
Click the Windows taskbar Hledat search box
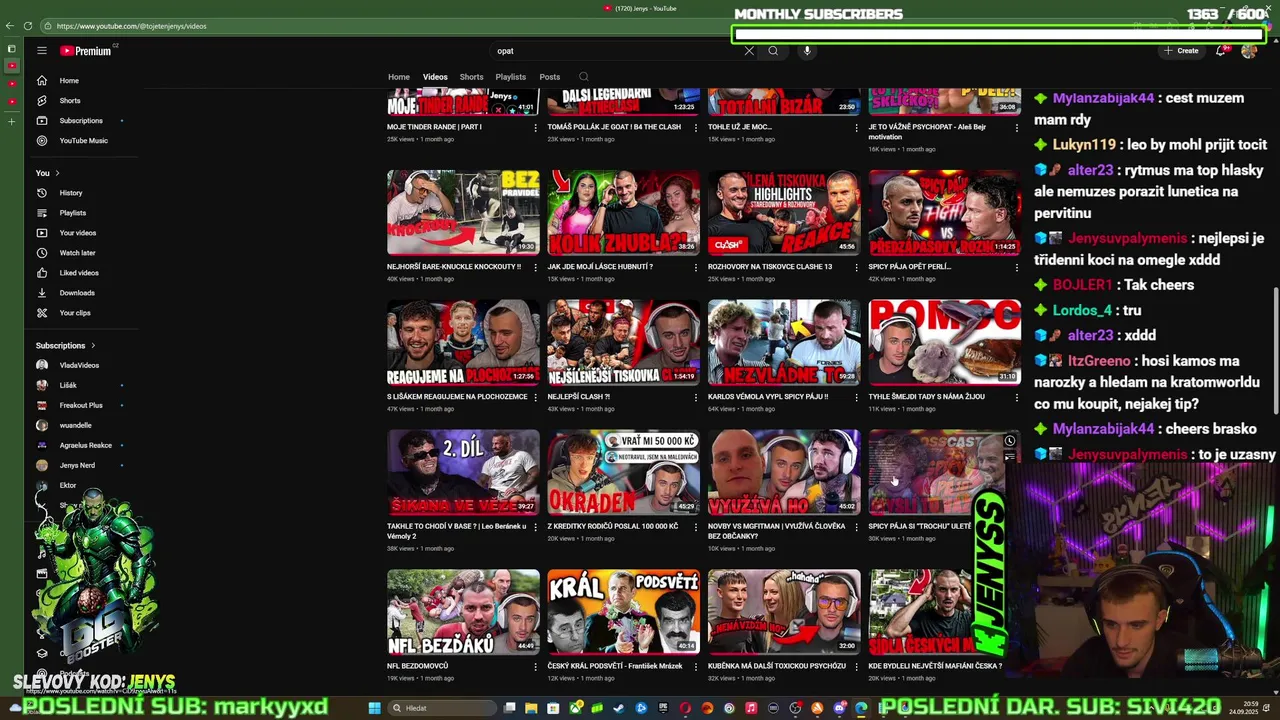point(441,708)
